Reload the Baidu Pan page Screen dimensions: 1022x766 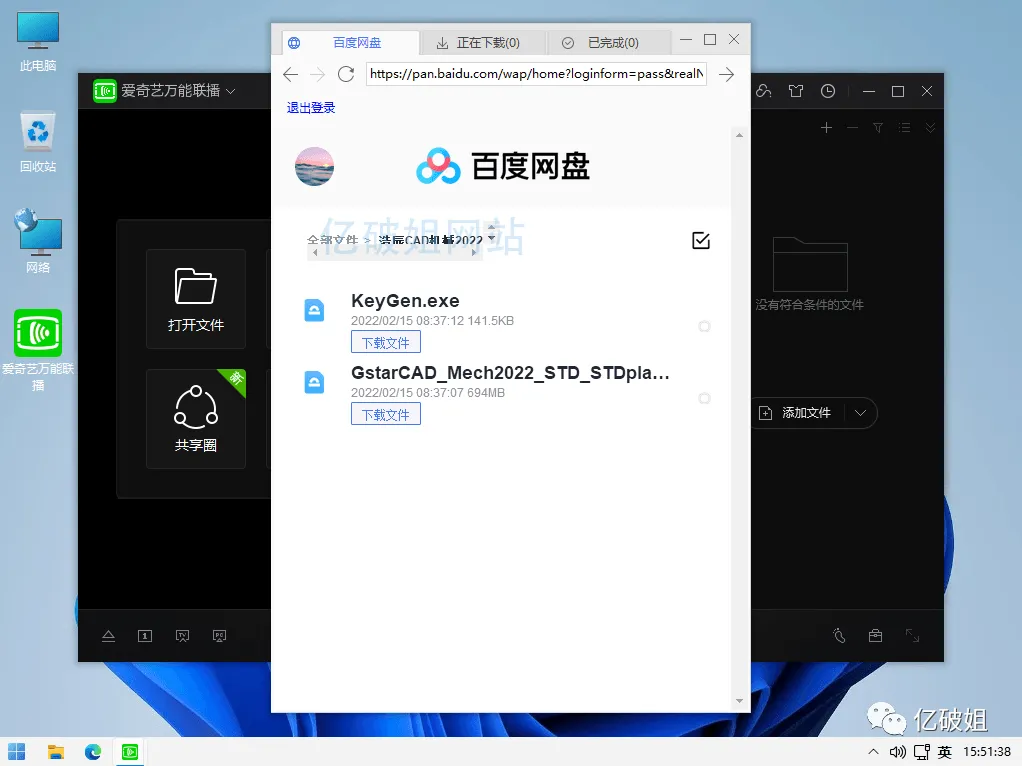346,74
